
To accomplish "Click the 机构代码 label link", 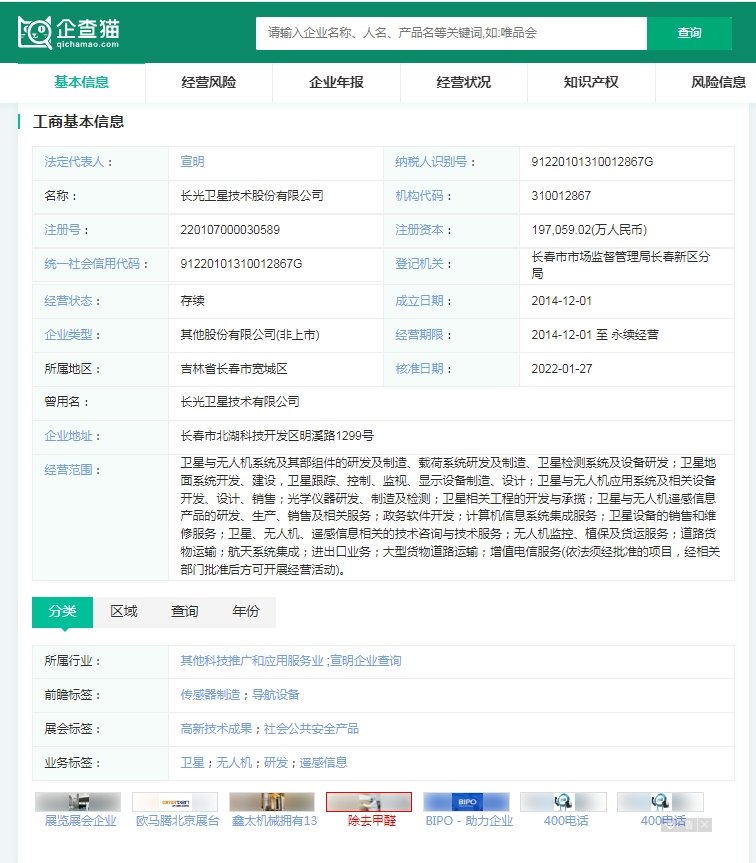I will pyautogui.click(x=419, y=196).
